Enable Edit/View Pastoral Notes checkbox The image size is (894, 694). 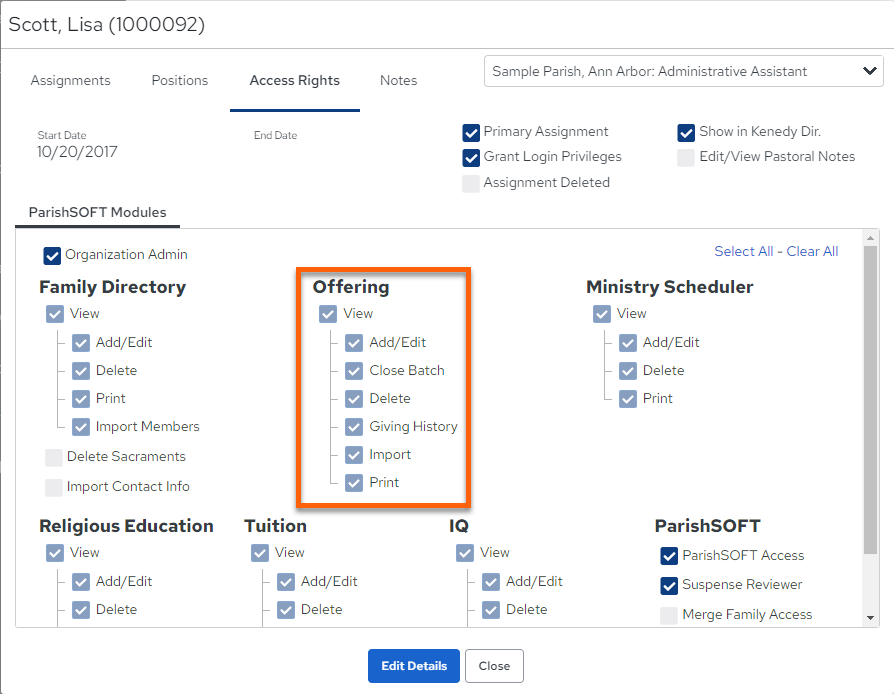click(x=686, y=158)
